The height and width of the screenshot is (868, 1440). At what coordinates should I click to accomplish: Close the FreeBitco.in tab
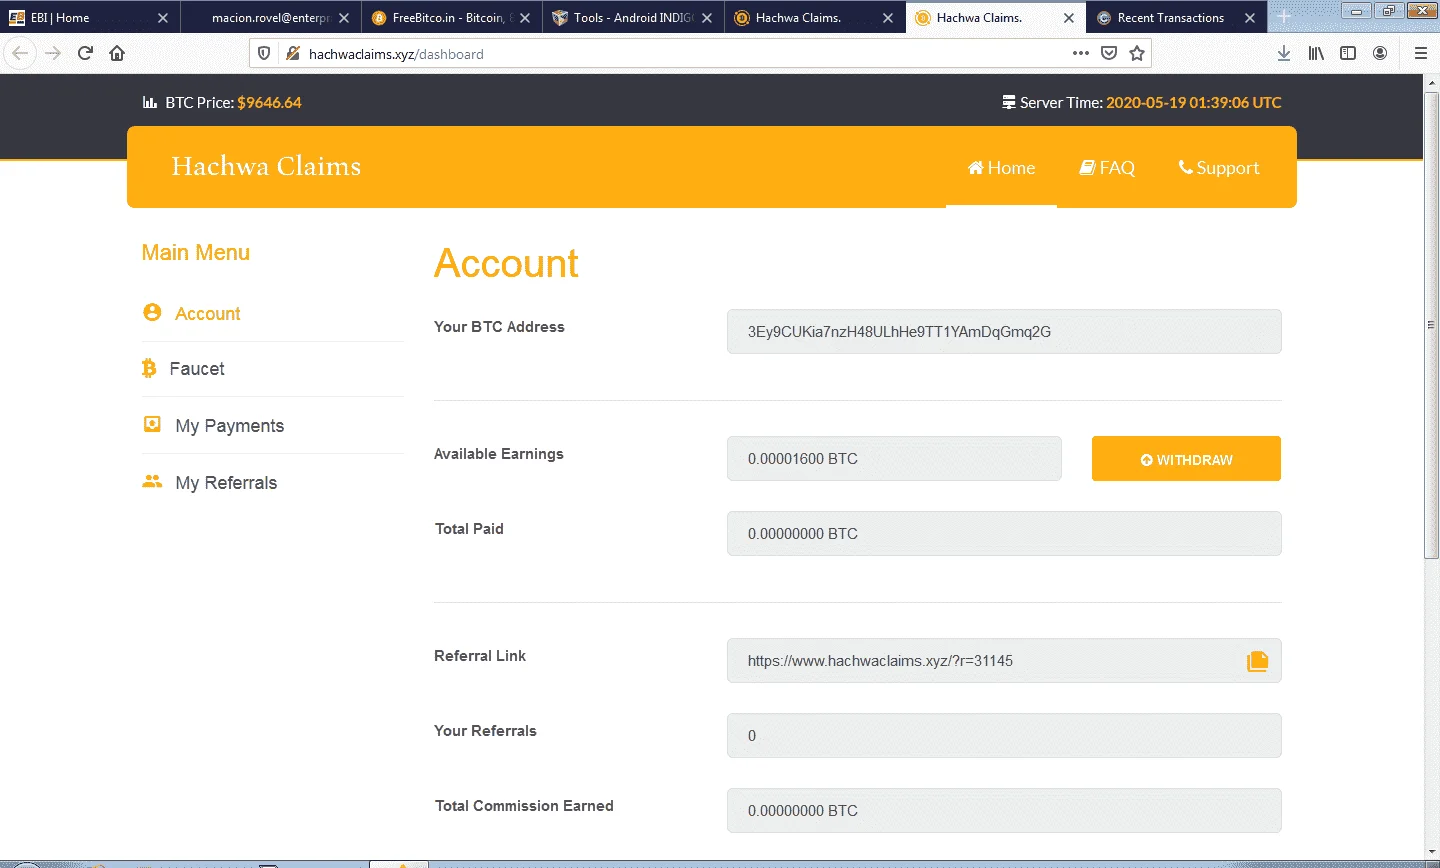tap(525, 18)
